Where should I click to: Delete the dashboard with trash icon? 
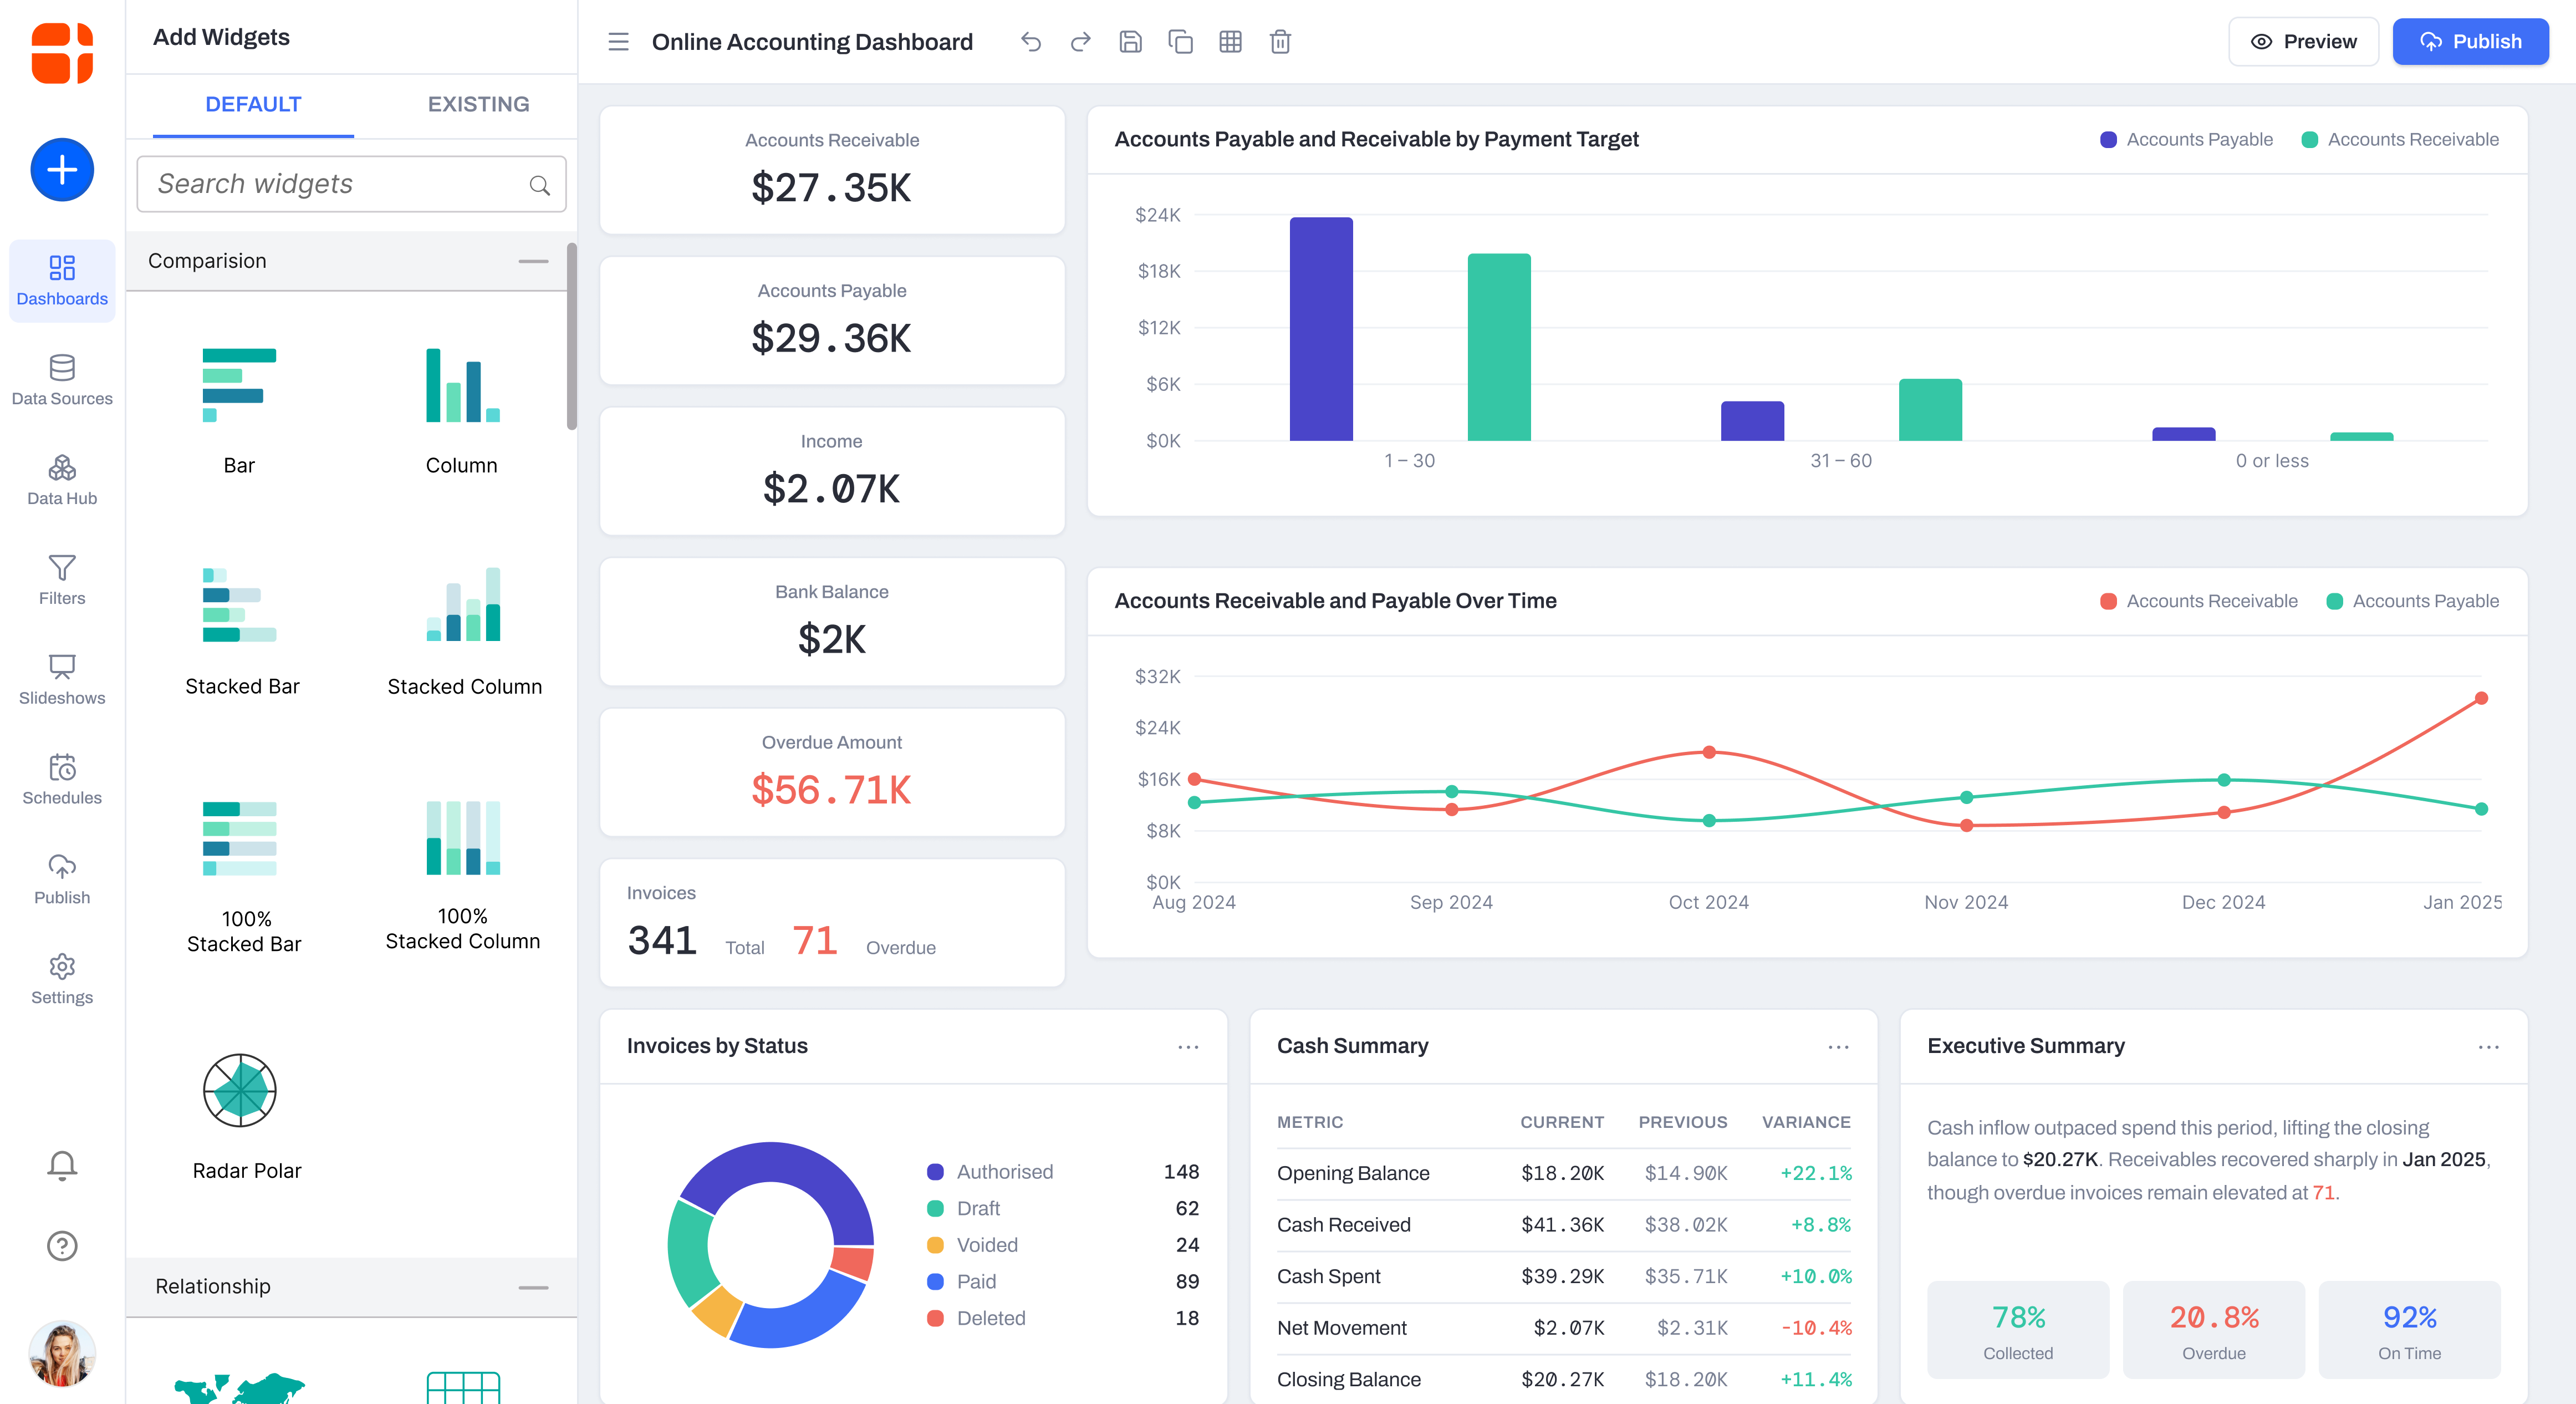pyautogui.click(x=1280, y=42)
